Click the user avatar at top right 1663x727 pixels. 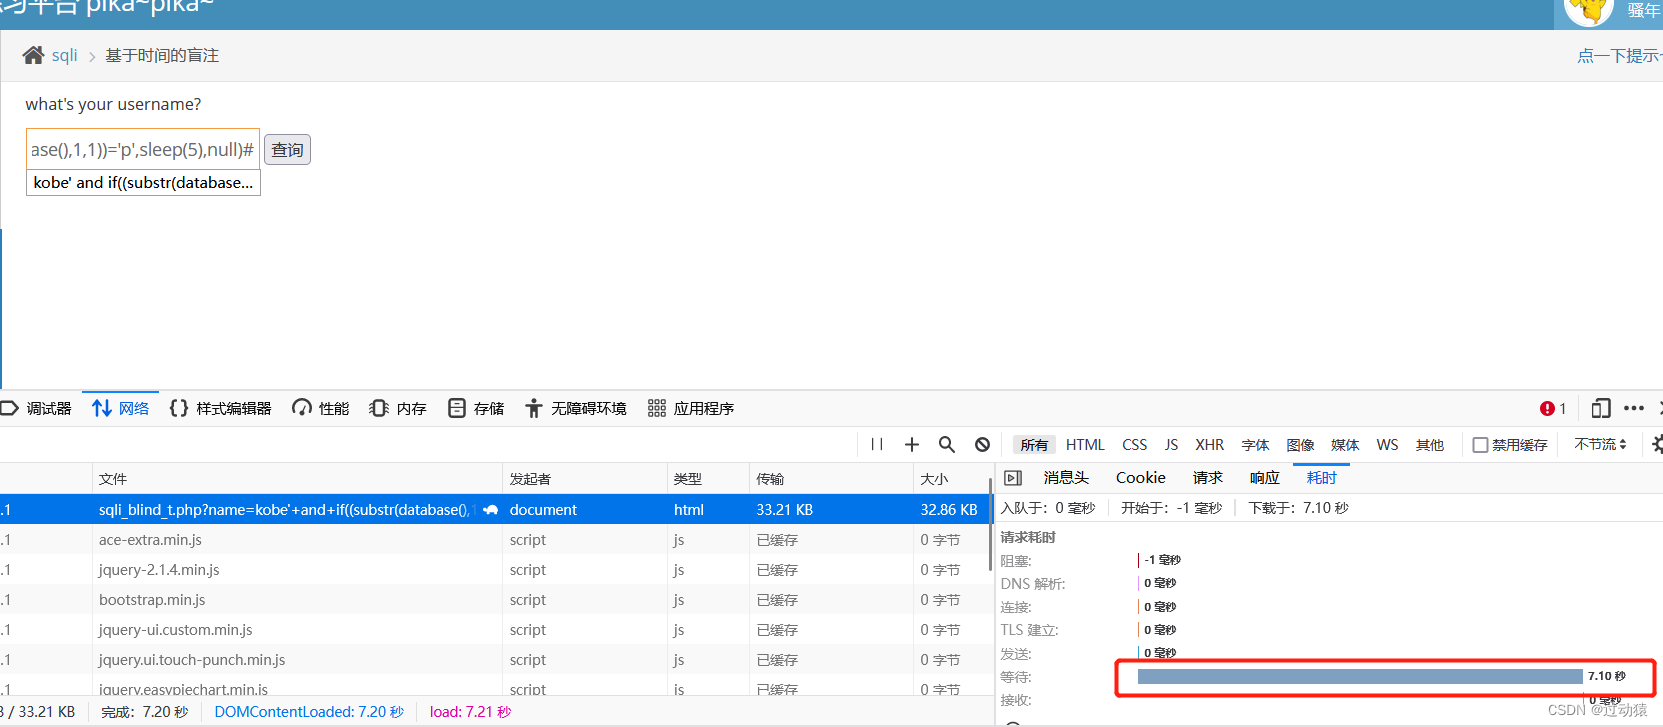(x=1589, y=10)
